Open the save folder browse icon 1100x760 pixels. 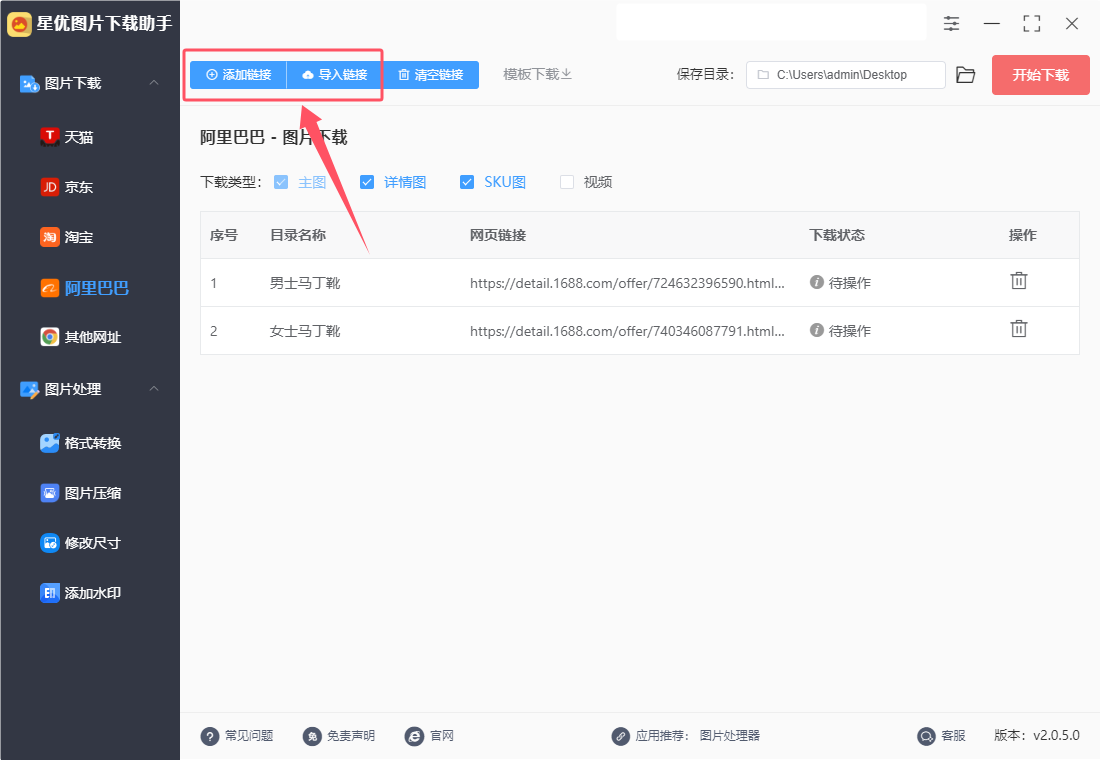966,75
